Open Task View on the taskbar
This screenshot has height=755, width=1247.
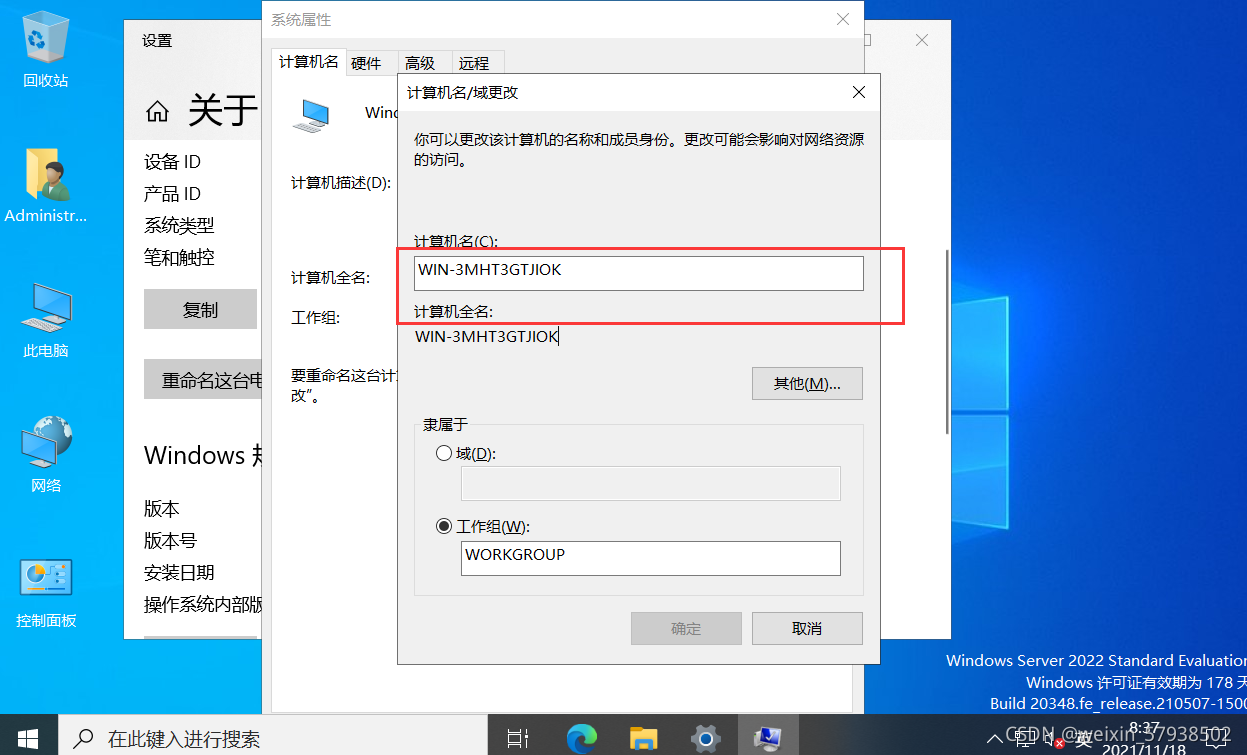point(517,739)
